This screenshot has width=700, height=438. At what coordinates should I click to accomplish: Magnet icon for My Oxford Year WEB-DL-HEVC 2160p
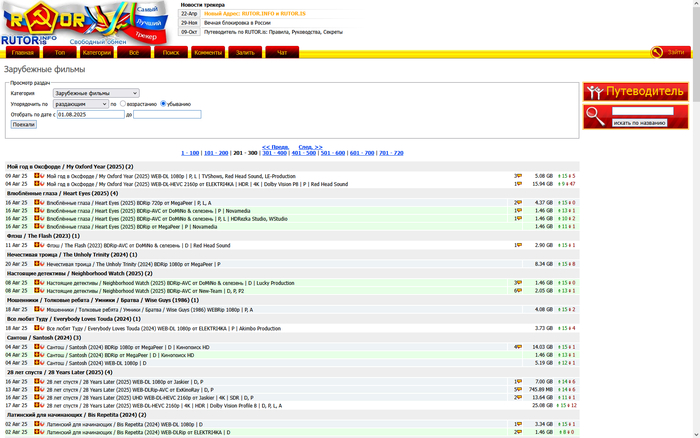42,184
